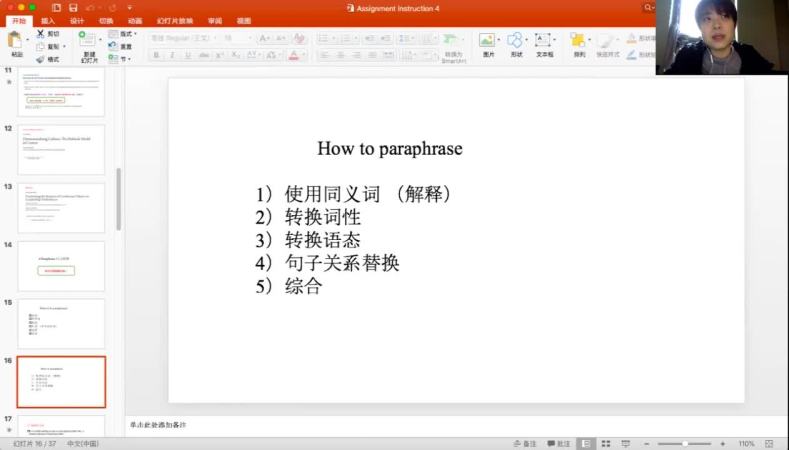This screenshot has height=450, width=789.
Task: Toggle Bold formatting
Action: point(156,55)
